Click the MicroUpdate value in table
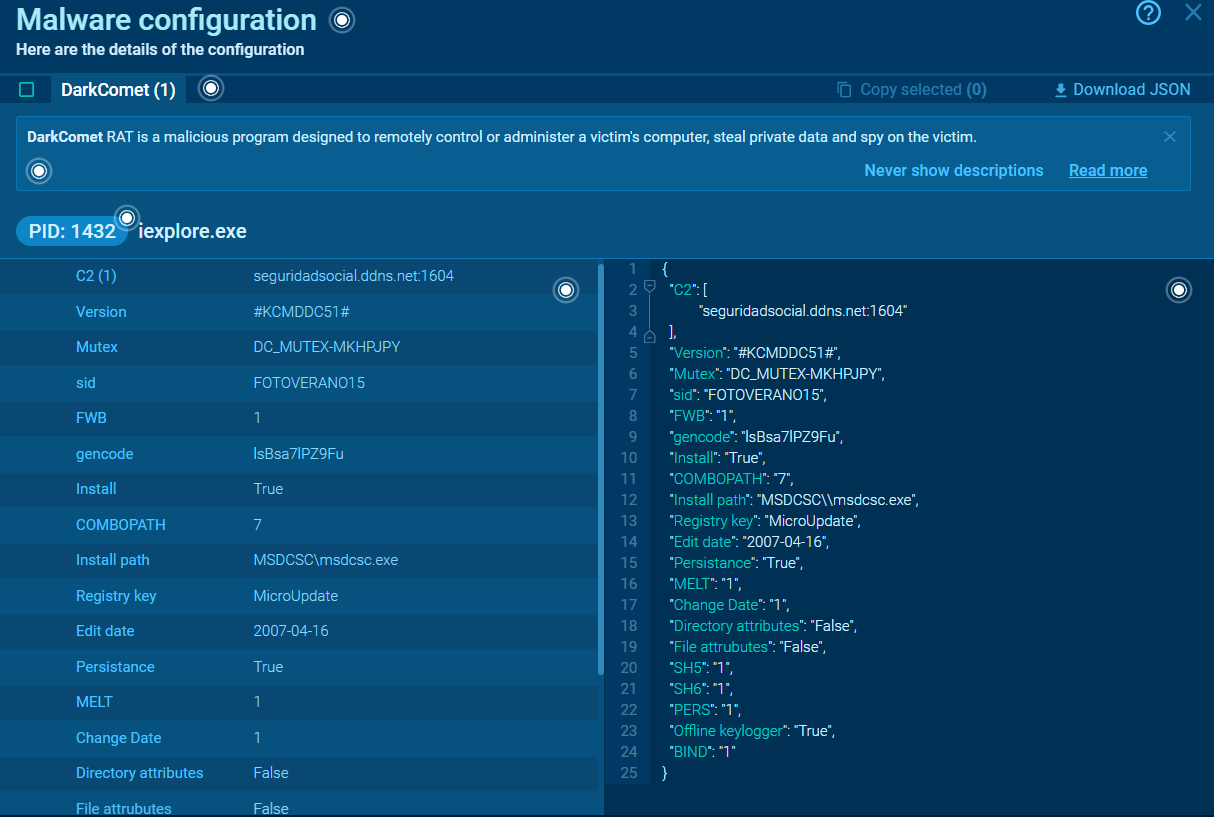1214x817 pixels. click(296, 596)
